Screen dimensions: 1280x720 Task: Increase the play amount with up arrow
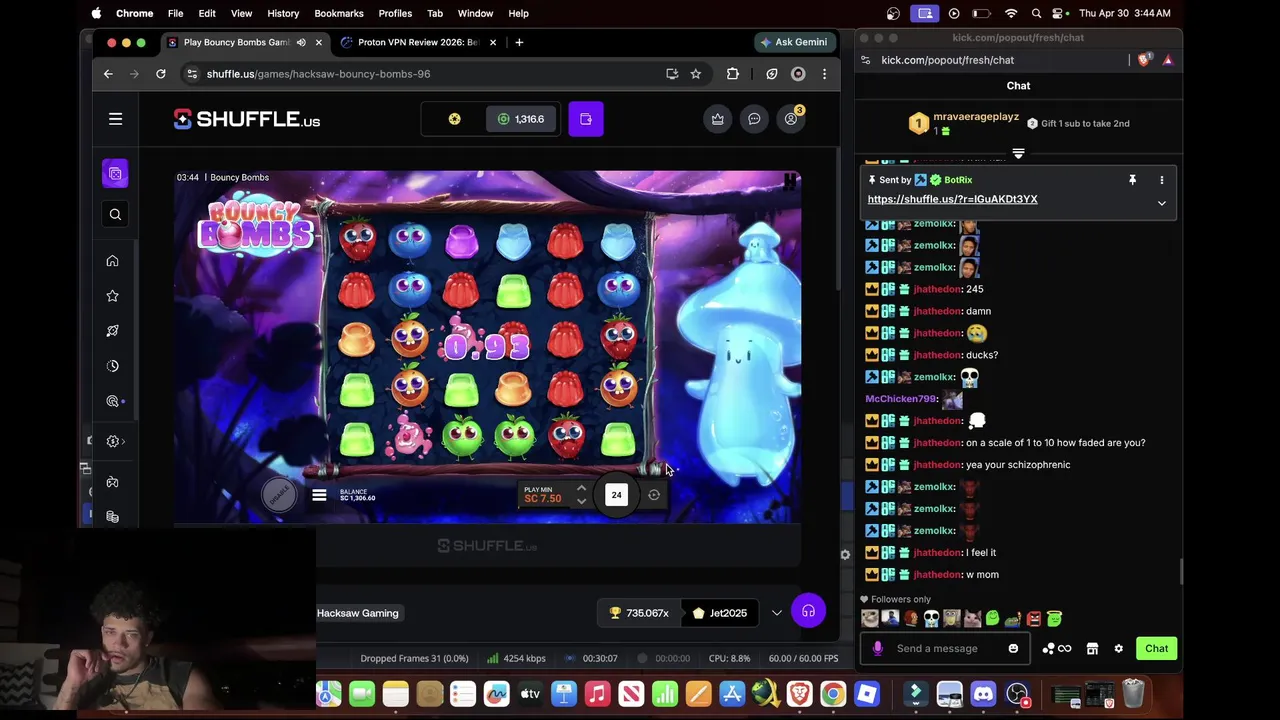[581, 489]
